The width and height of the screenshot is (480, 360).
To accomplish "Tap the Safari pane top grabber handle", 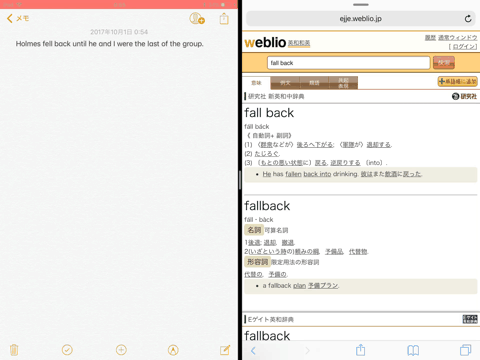I will [x=361, y=5].
